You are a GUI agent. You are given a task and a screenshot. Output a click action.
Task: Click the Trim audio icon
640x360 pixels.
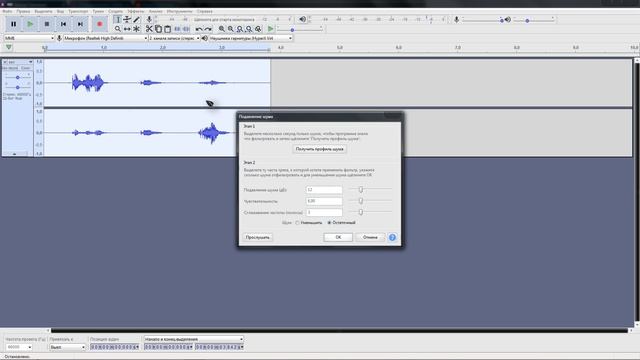[x=177, y=29]
